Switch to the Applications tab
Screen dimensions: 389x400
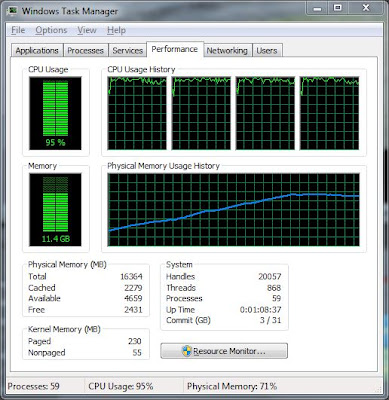(37, 50)
